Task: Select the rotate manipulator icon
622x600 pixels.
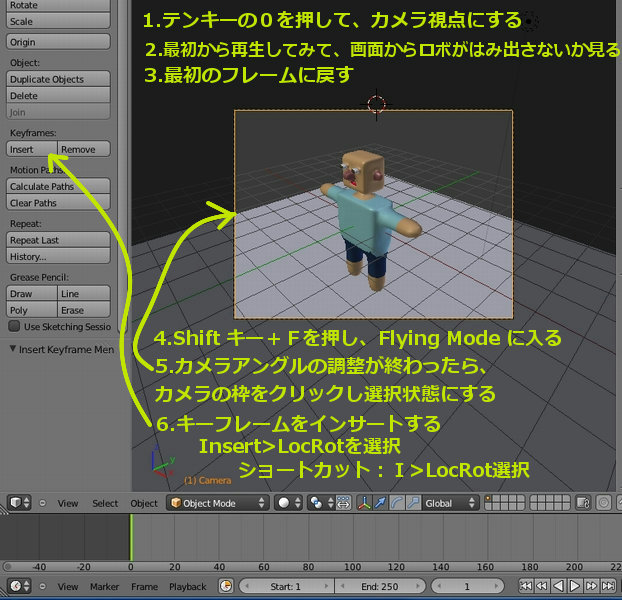Action: (397, 503)
